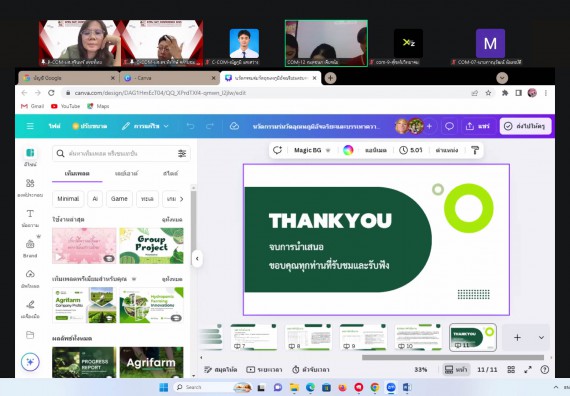Image resolution: width=570 pixels, height=396 pixels.
Task: Click the send to teacher button
Action: tap(525, 126)
